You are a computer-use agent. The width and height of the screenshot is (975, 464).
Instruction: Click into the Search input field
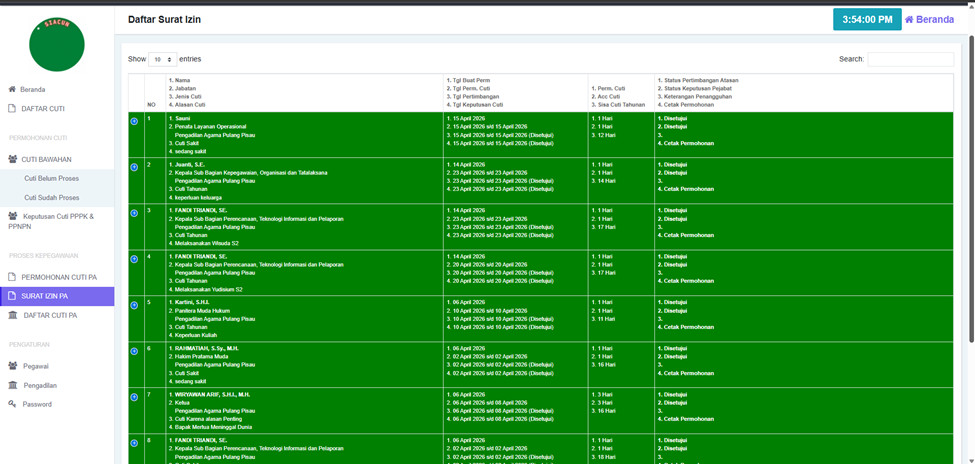[910, 60]
